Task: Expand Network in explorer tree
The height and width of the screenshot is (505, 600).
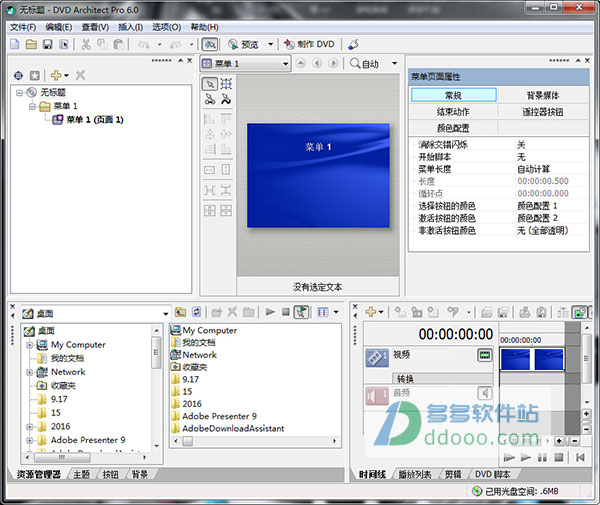Action: pyautogui.click(x=29, y=372)
